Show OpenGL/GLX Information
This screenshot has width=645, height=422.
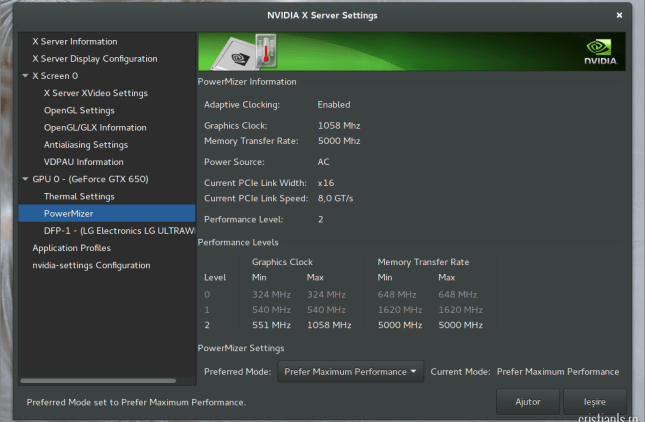[x=95, y=128]
